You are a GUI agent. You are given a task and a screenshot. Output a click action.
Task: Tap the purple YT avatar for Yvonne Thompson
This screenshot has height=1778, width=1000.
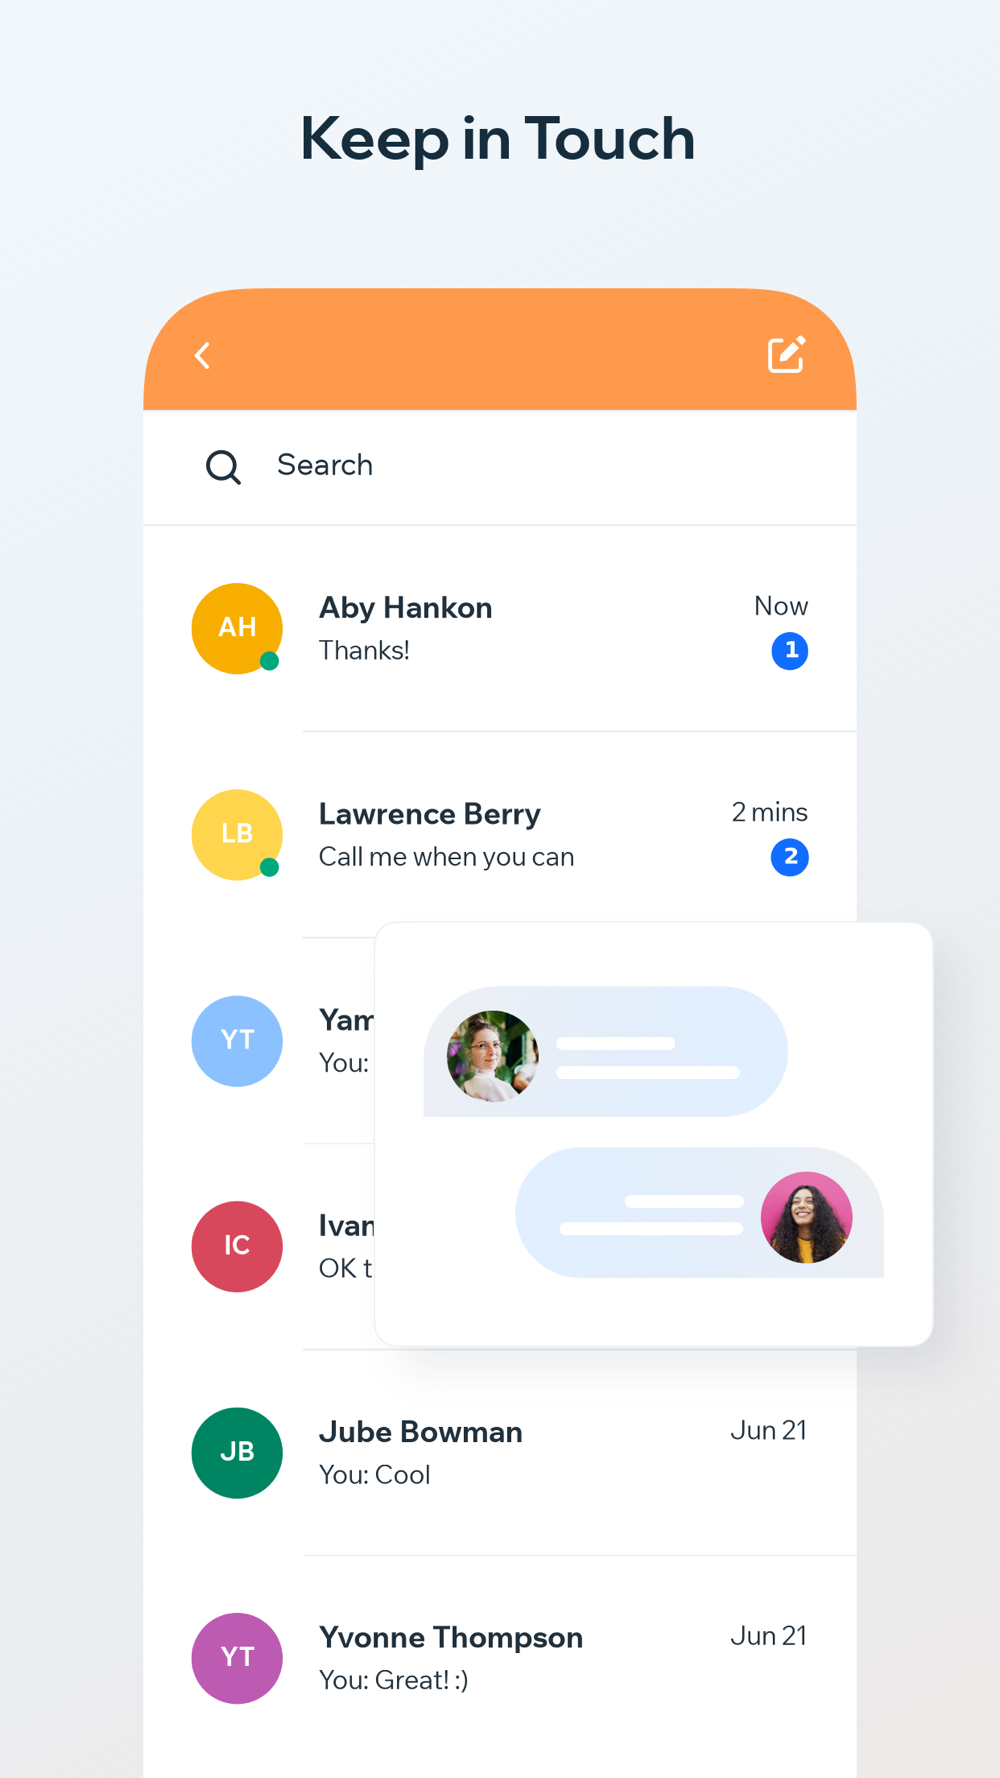pos(237,1658)
